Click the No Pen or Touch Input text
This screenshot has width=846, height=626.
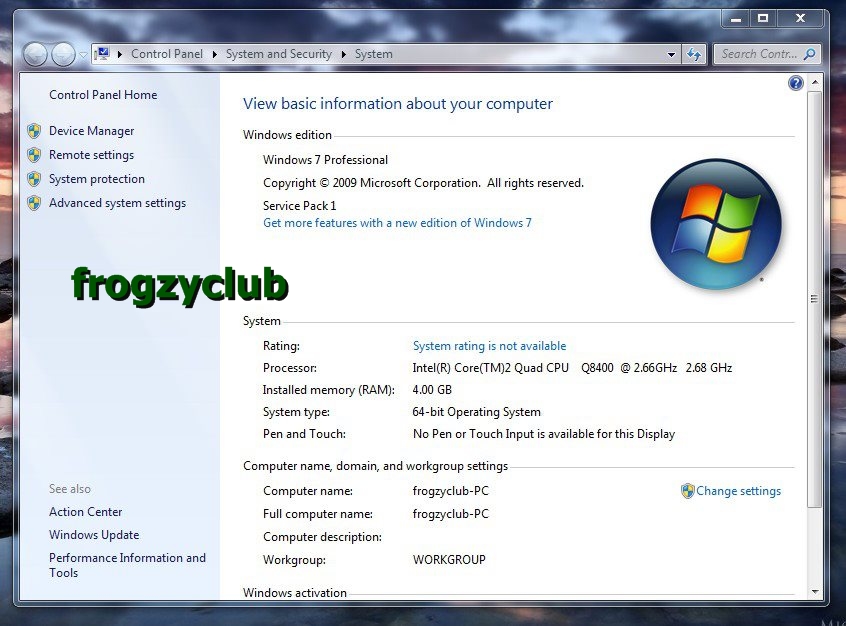coord(544,434)
